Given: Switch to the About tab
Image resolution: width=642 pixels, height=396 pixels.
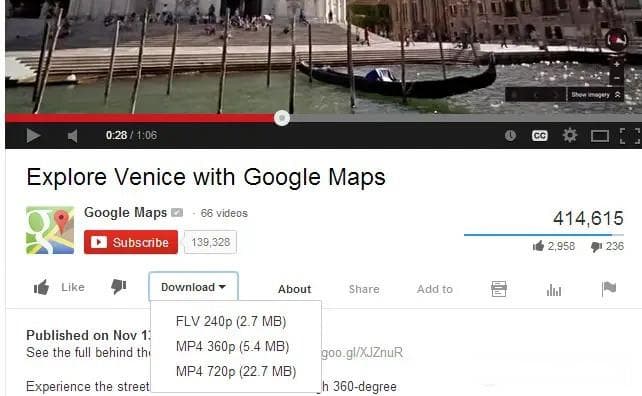Looking at the screenshot, I should [x=294, y=289].
